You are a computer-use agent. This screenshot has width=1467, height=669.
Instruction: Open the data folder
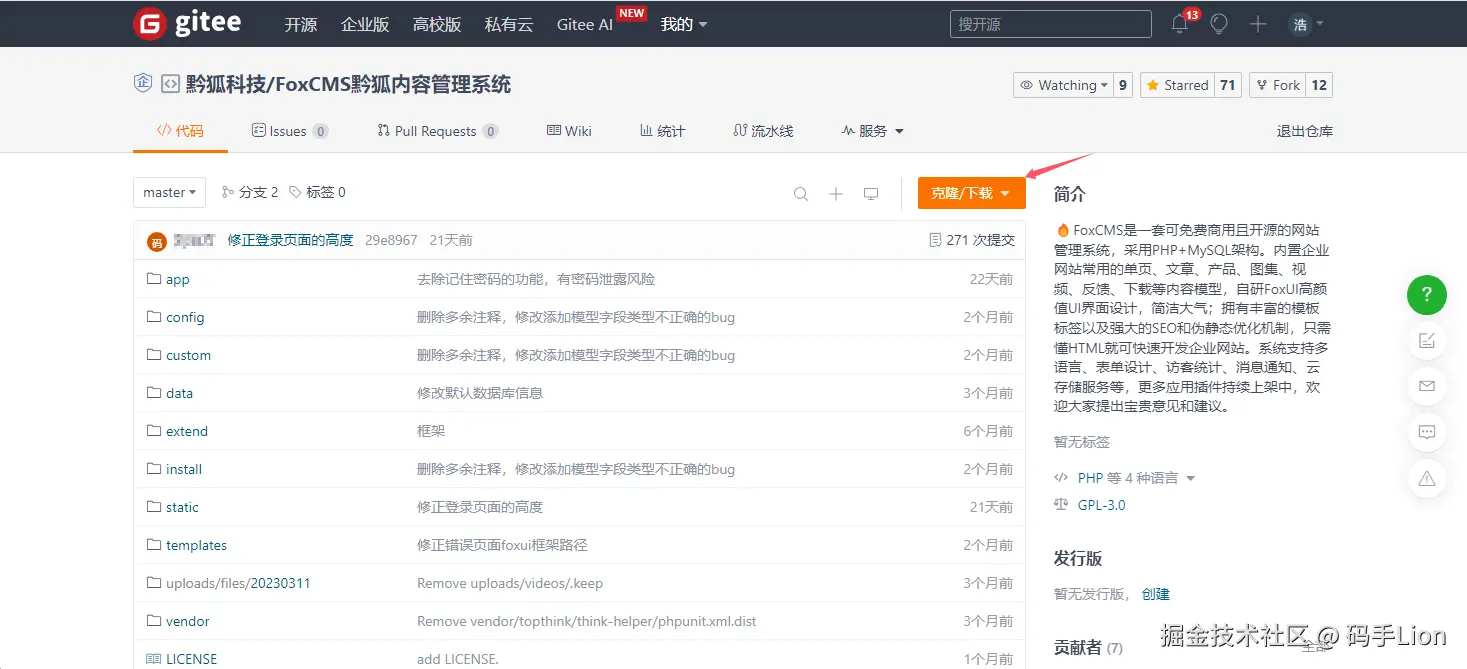pos(179,393)
